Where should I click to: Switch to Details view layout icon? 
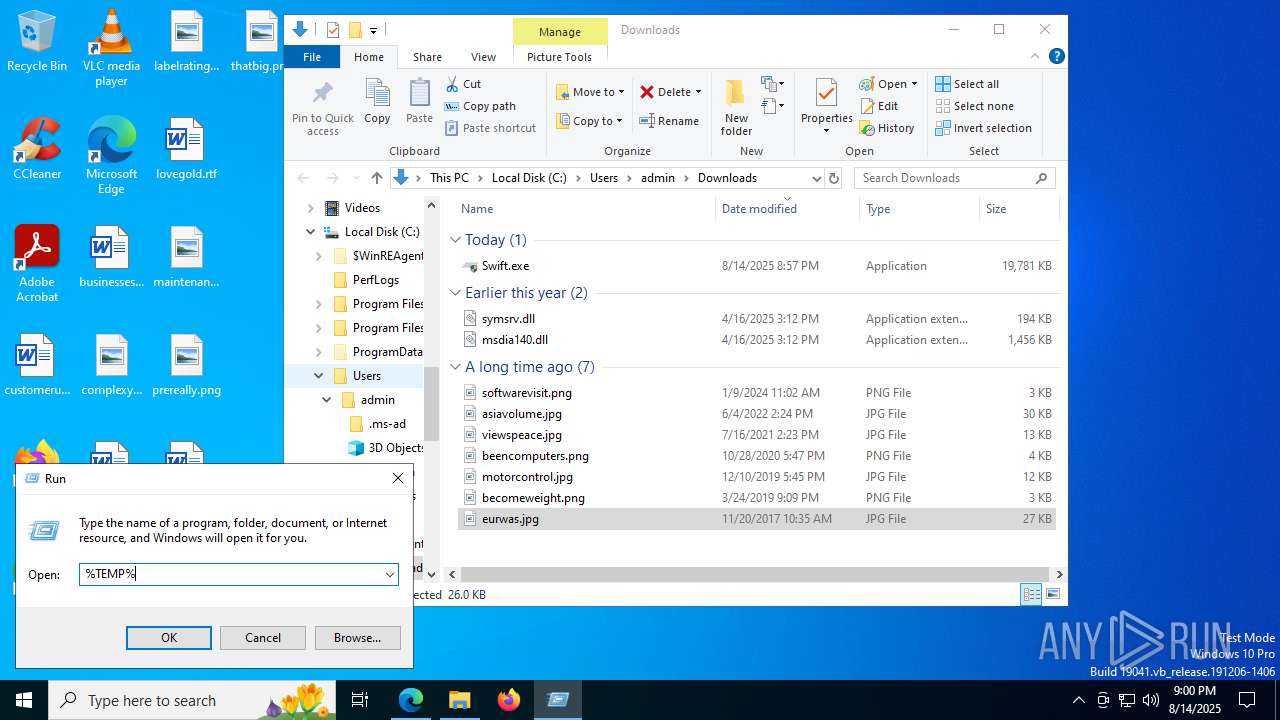(x=1031, y=594)
